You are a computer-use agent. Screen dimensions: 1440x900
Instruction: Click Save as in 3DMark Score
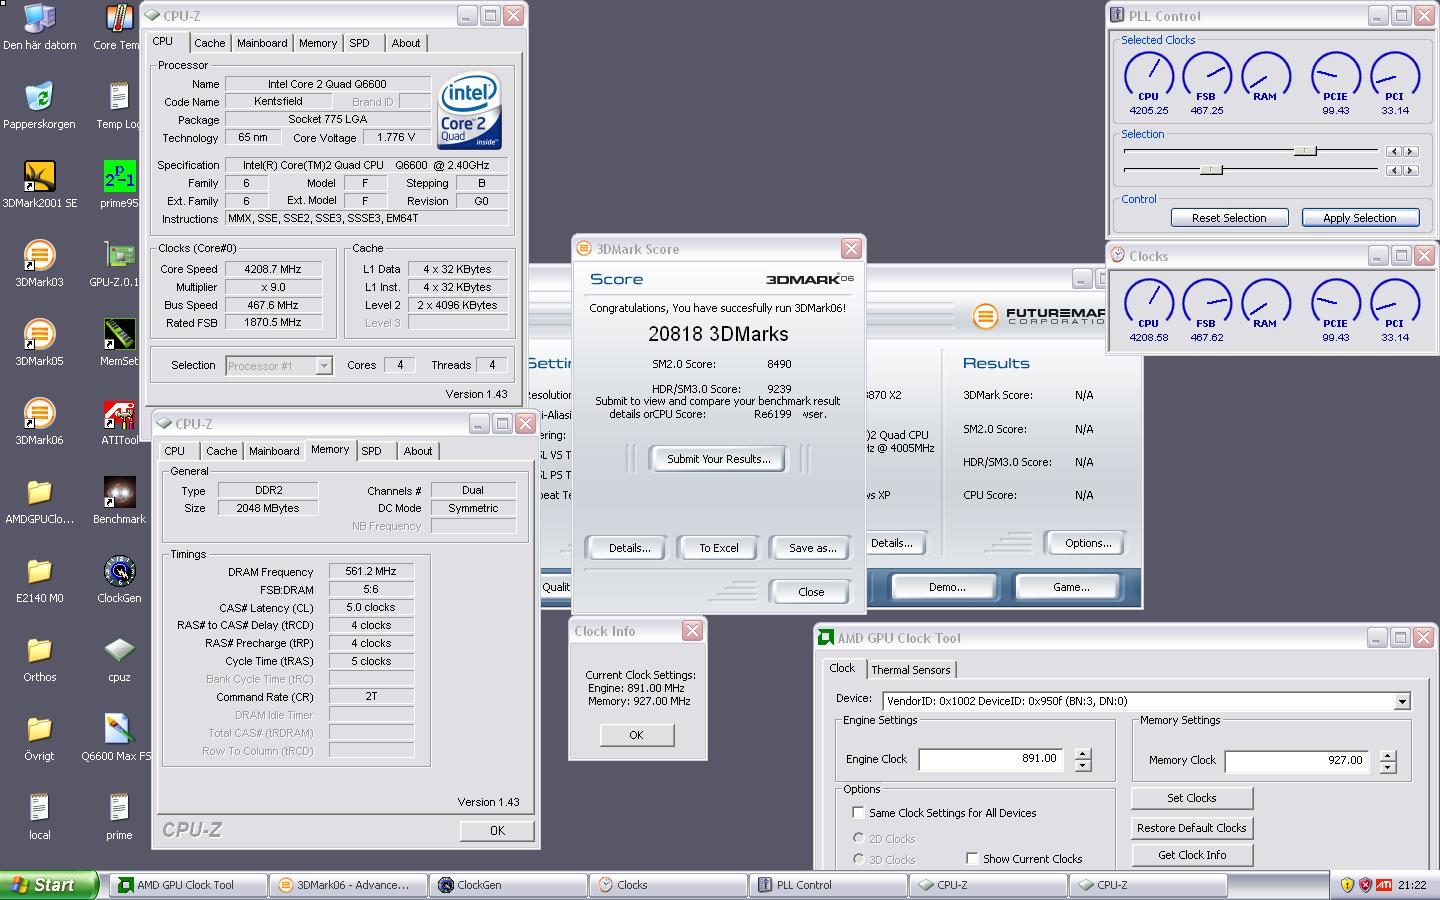(x=812, y=548)
